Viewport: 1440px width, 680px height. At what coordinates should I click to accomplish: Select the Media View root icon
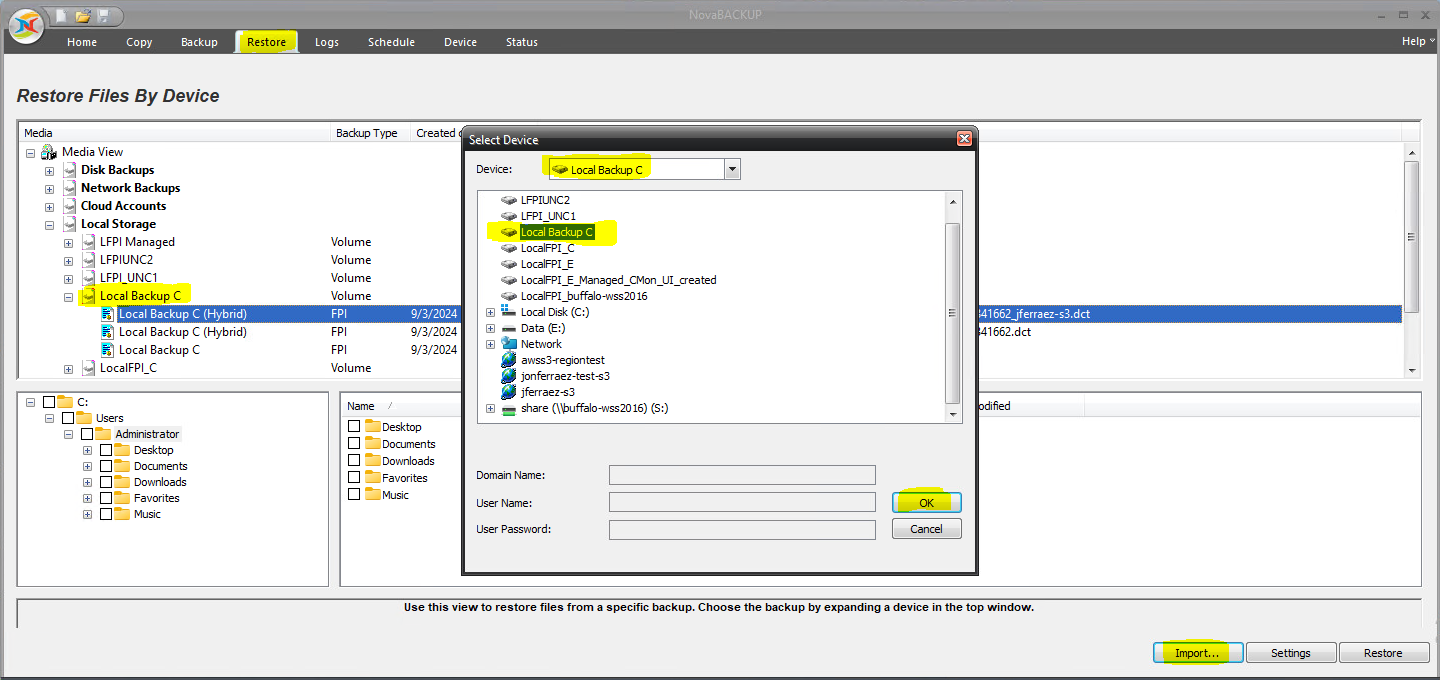click(x=49, y=152)
